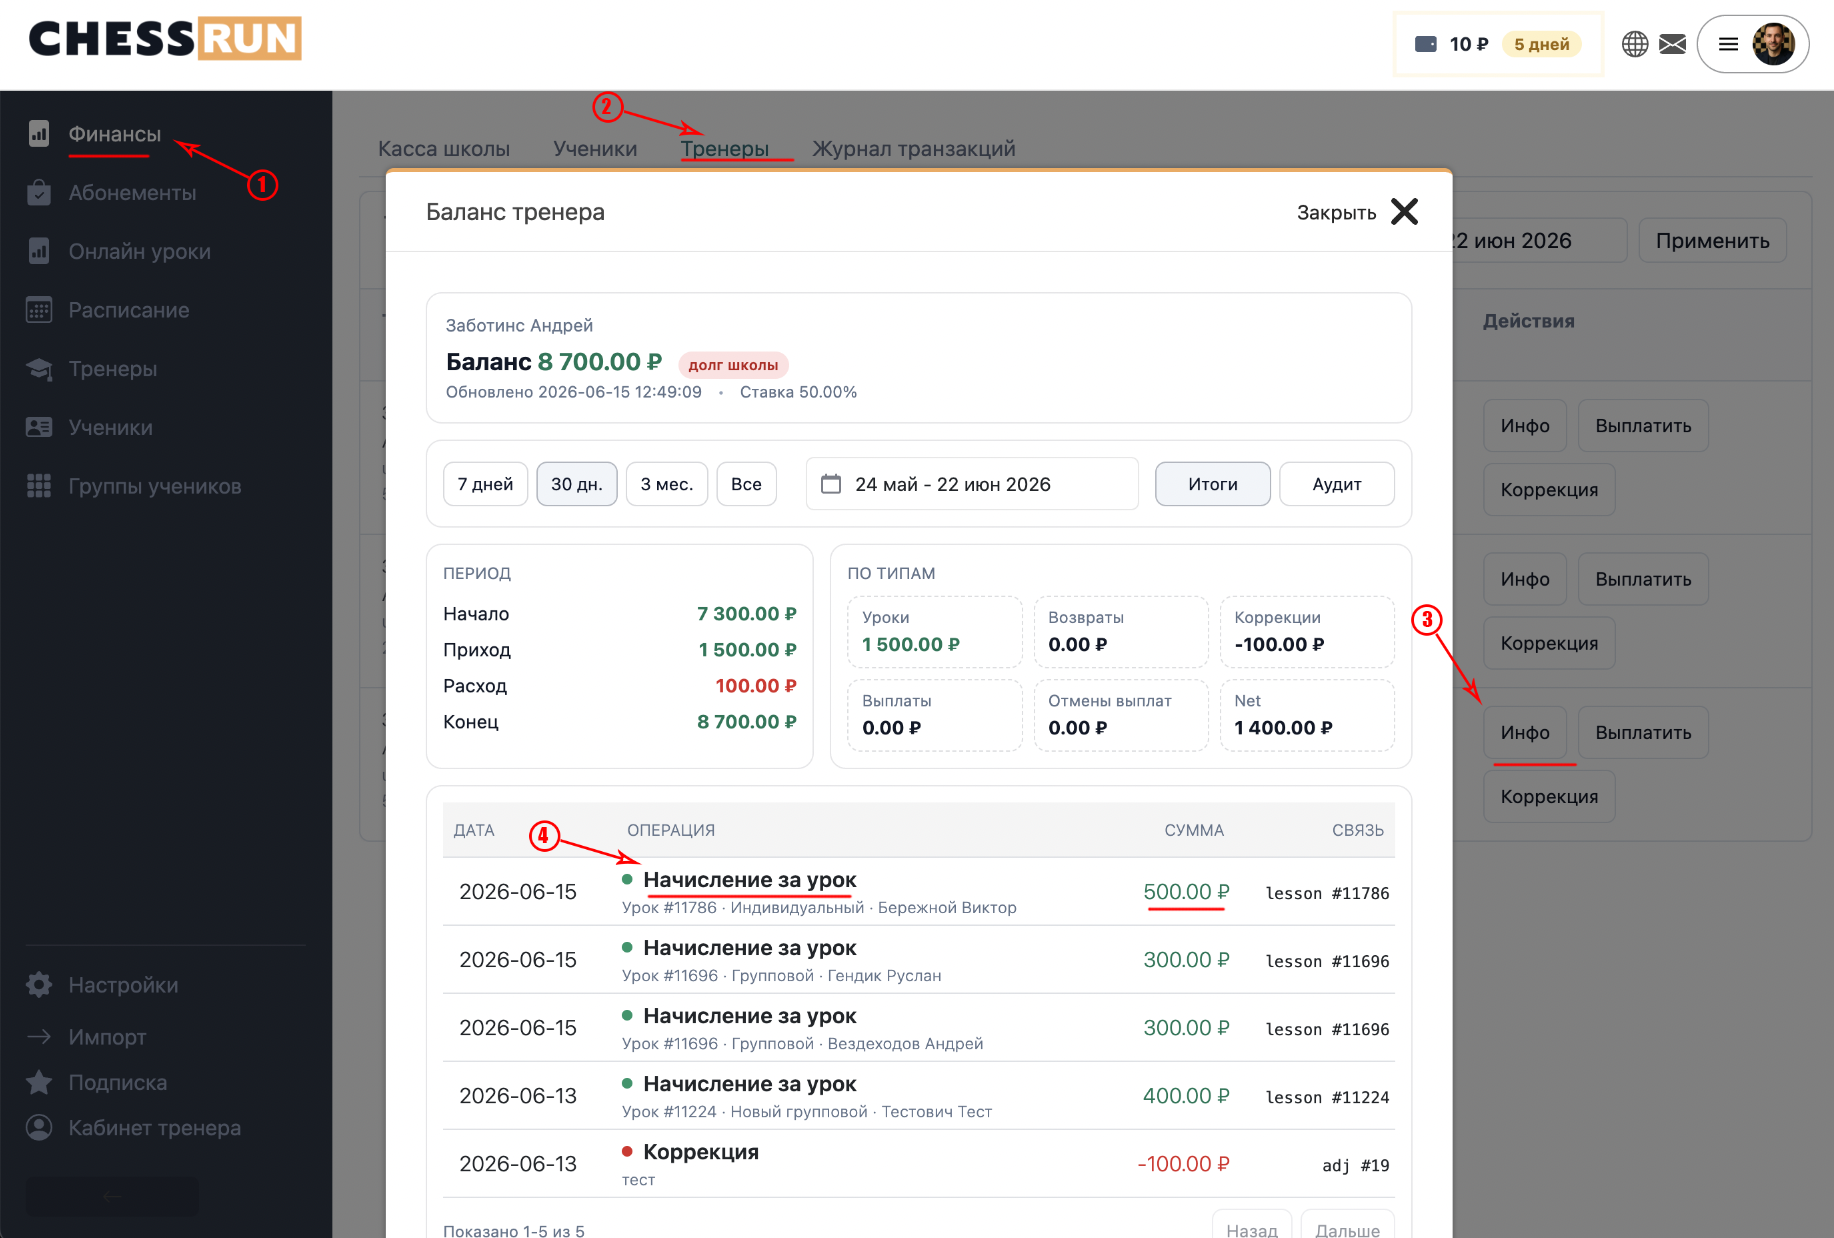Image resolution: width=1834 pixels, height=1238 pixels.
Task: Click the Дальше pagination button
Action: point(1347,1229)
